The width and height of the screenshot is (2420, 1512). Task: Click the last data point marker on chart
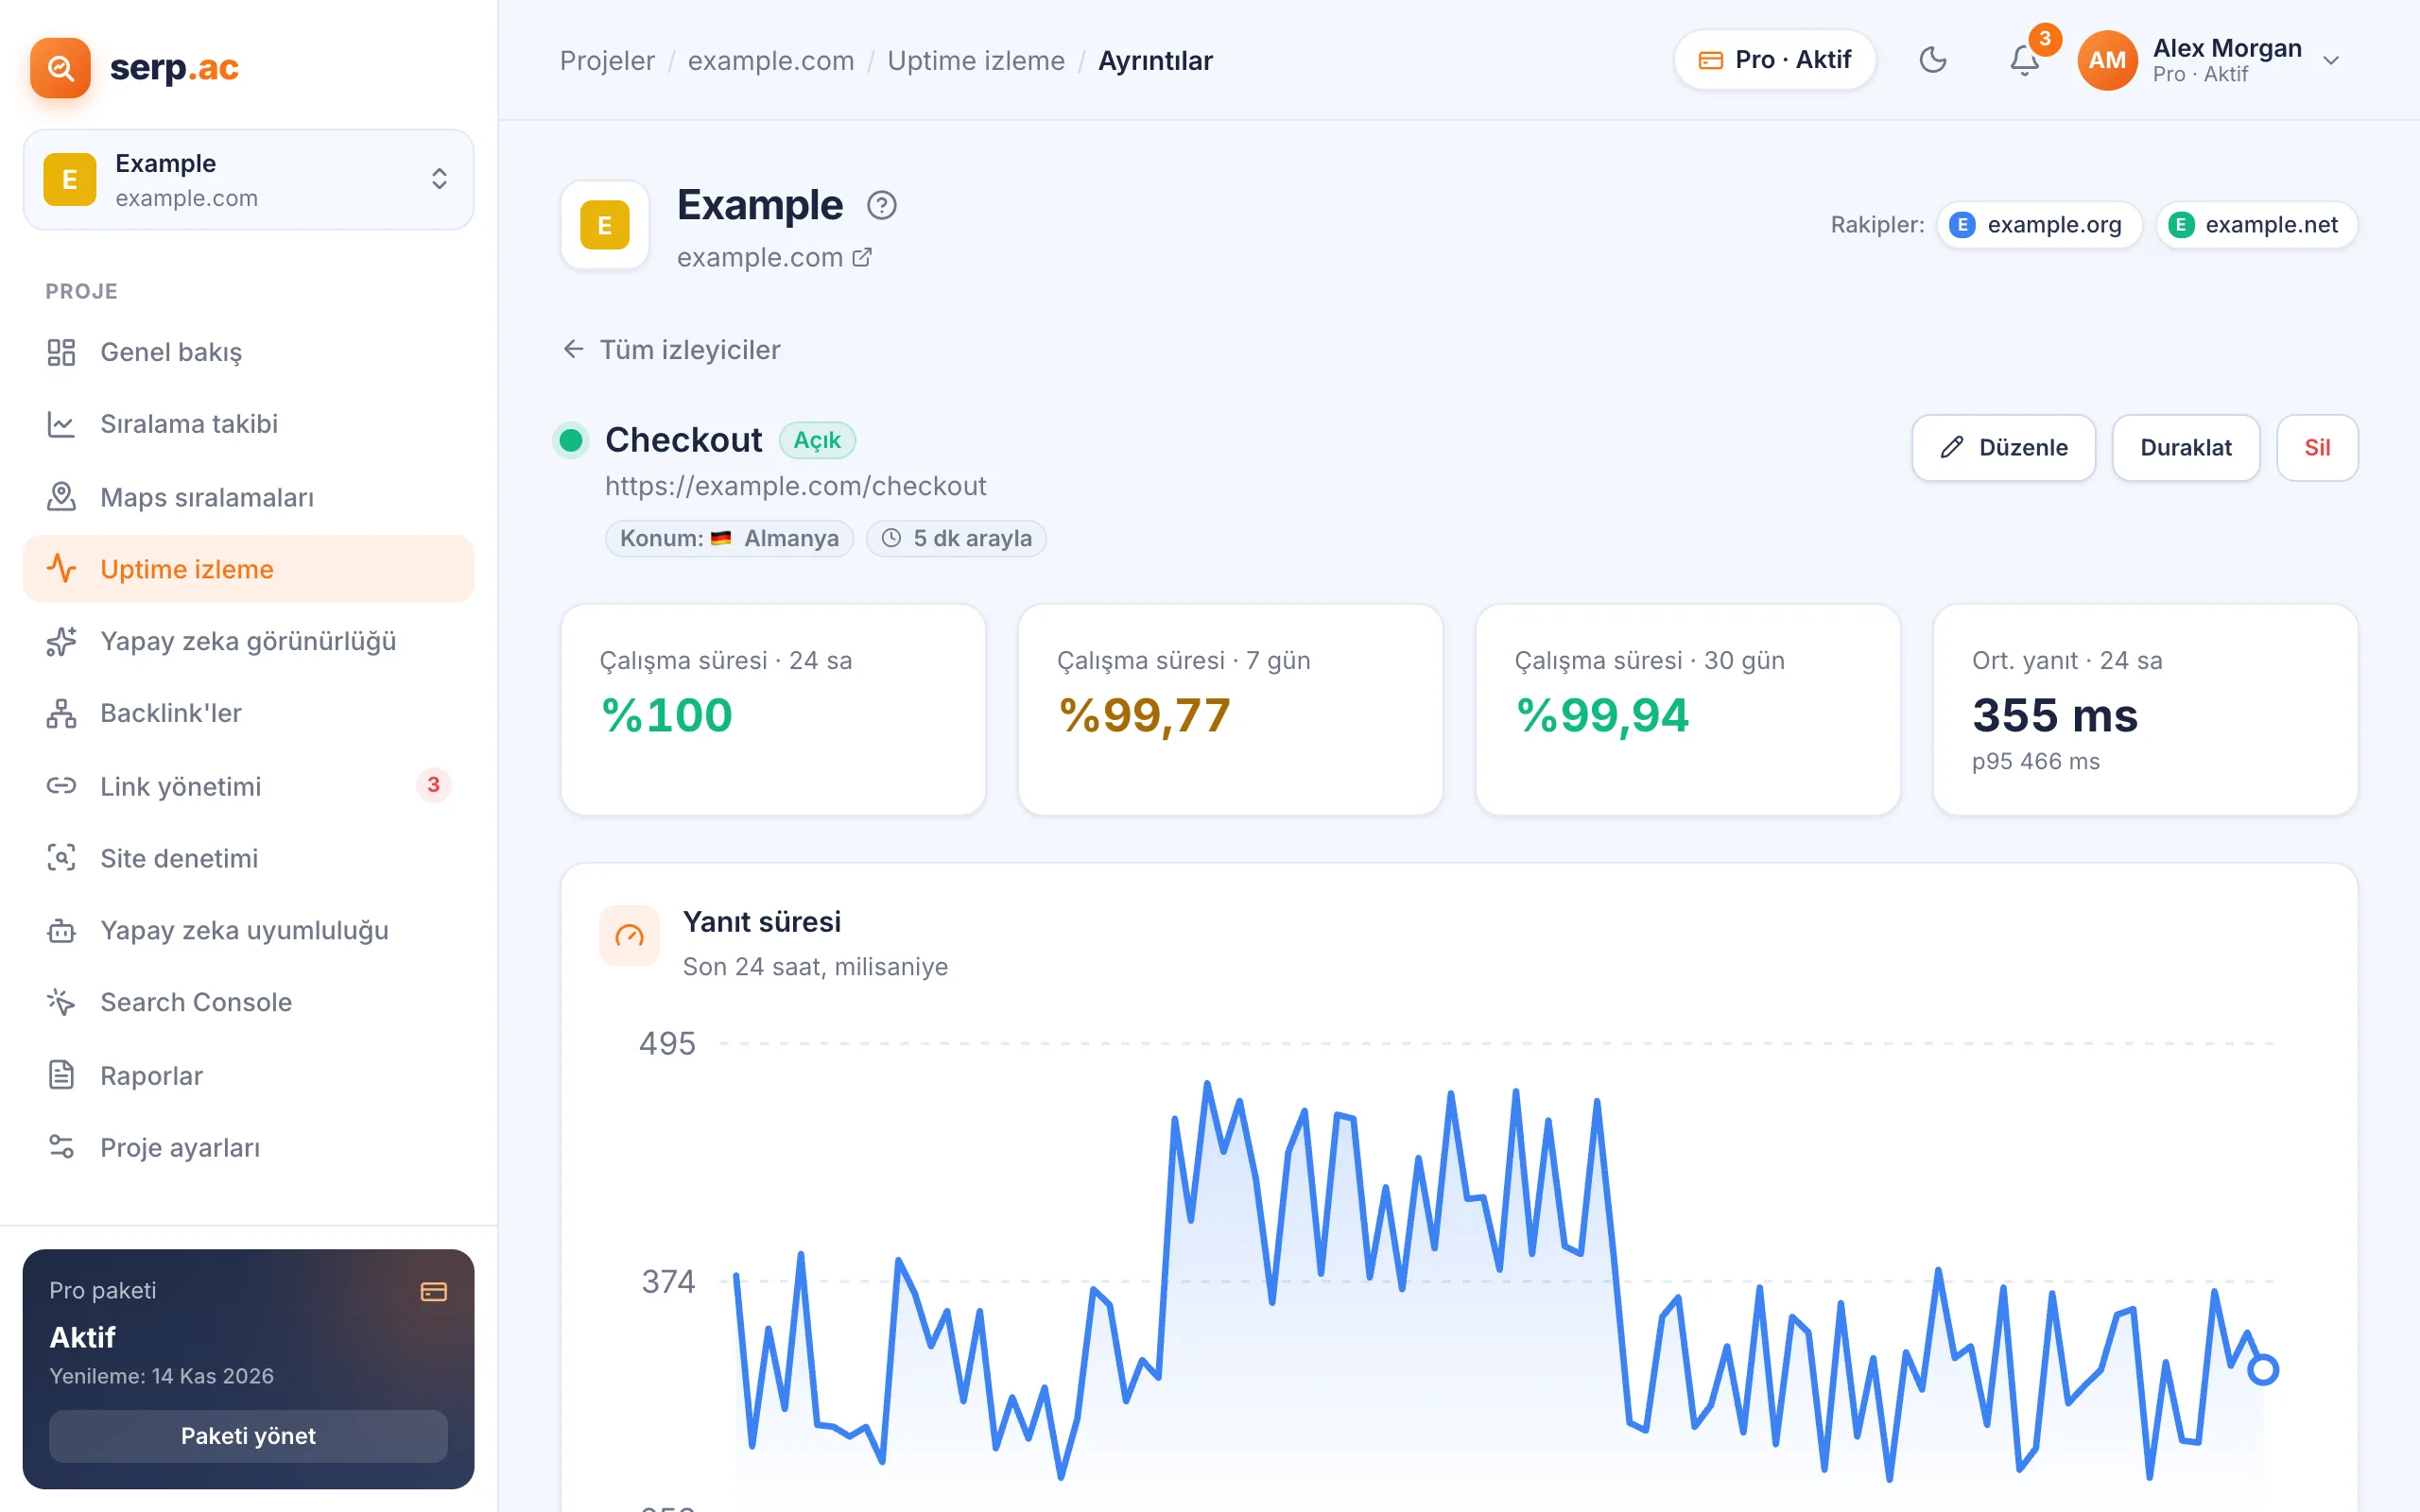coord(2263,1370)
